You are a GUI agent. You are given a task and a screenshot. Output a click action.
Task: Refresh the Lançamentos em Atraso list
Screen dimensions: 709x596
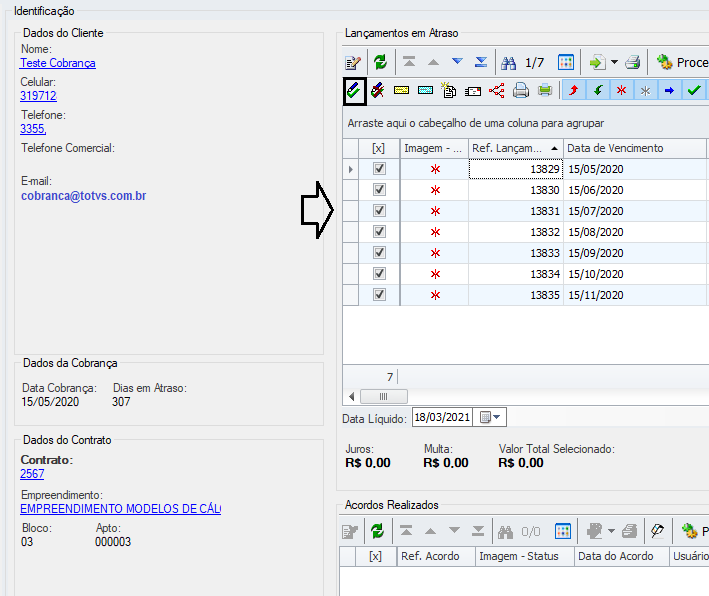pyautogui.click(x=380, y=62)
